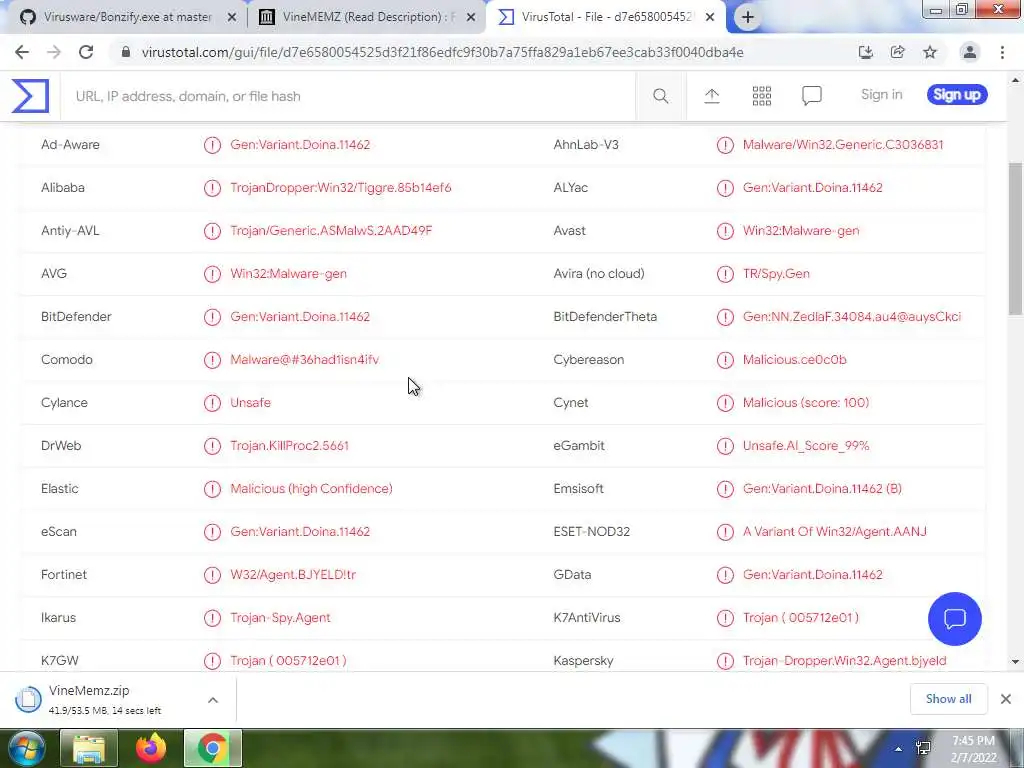
Task: Bookmark this page with the star icon
Action: 930,52
